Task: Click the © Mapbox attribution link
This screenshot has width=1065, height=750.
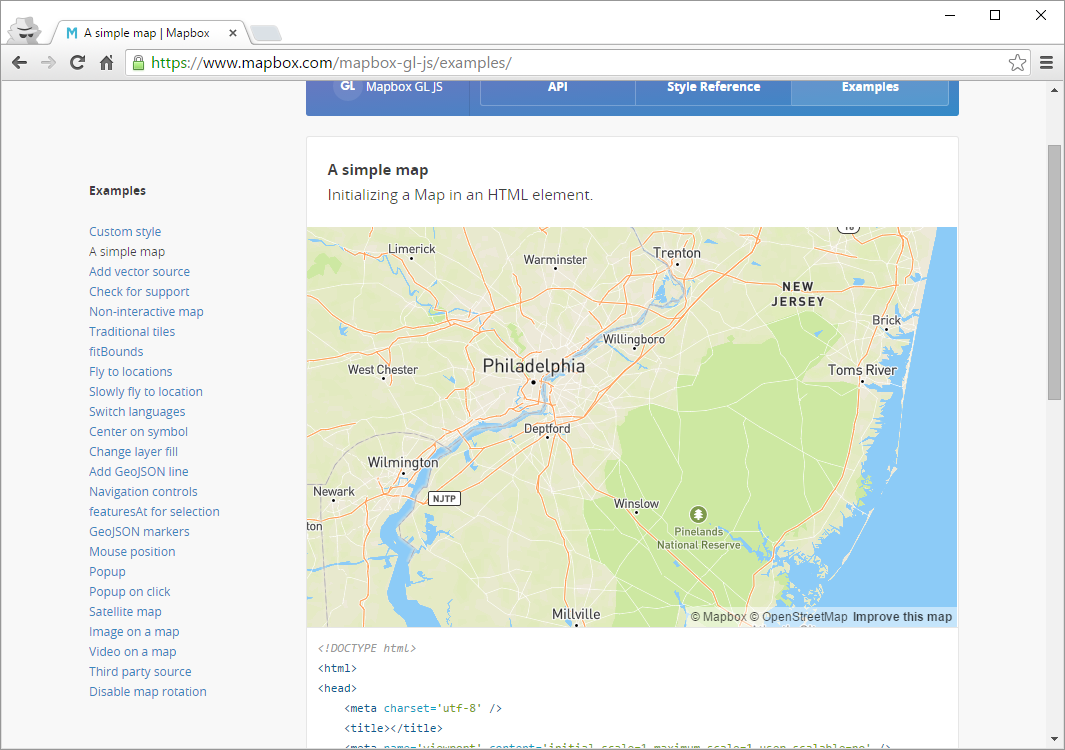Action: [x=719, y=617]
